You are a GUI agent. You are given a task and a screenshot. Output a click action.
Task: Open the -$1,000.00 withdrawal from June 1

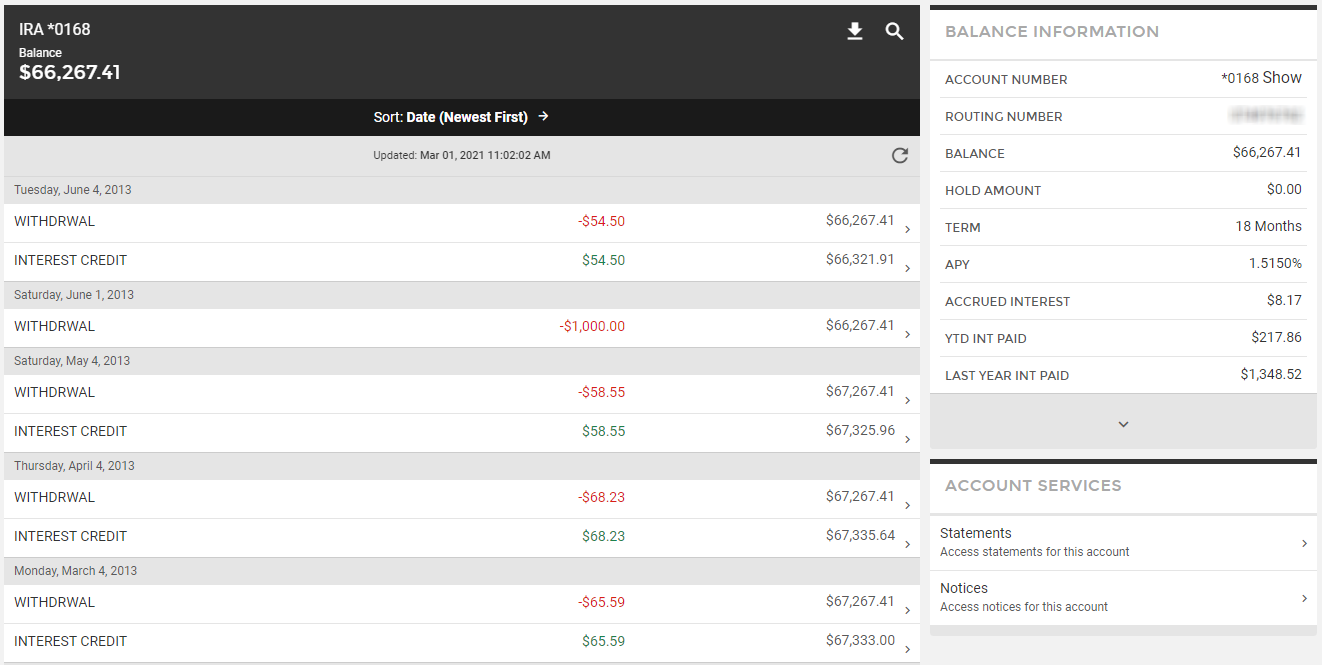click(x=460, y=327)
